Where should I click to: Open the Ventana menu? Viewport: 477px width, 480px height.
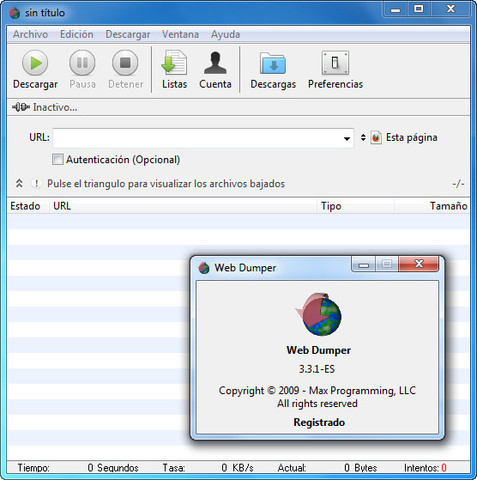coord(180,34)
